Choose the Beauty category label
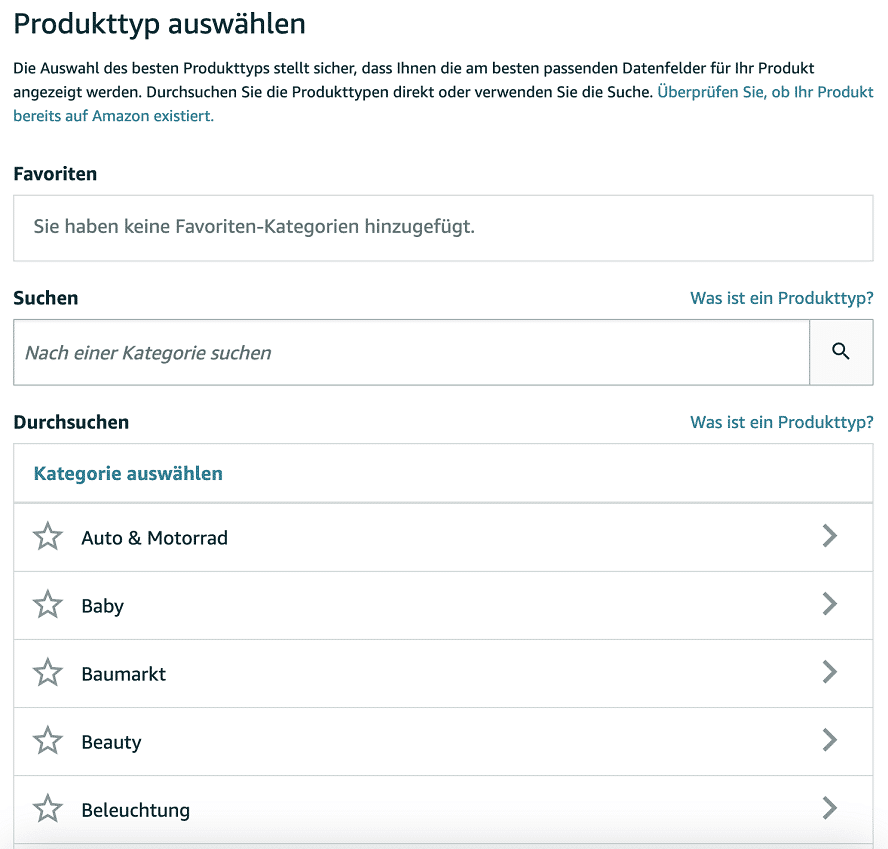This screenshot has height=849, width=888. click(x=111, y=742)
